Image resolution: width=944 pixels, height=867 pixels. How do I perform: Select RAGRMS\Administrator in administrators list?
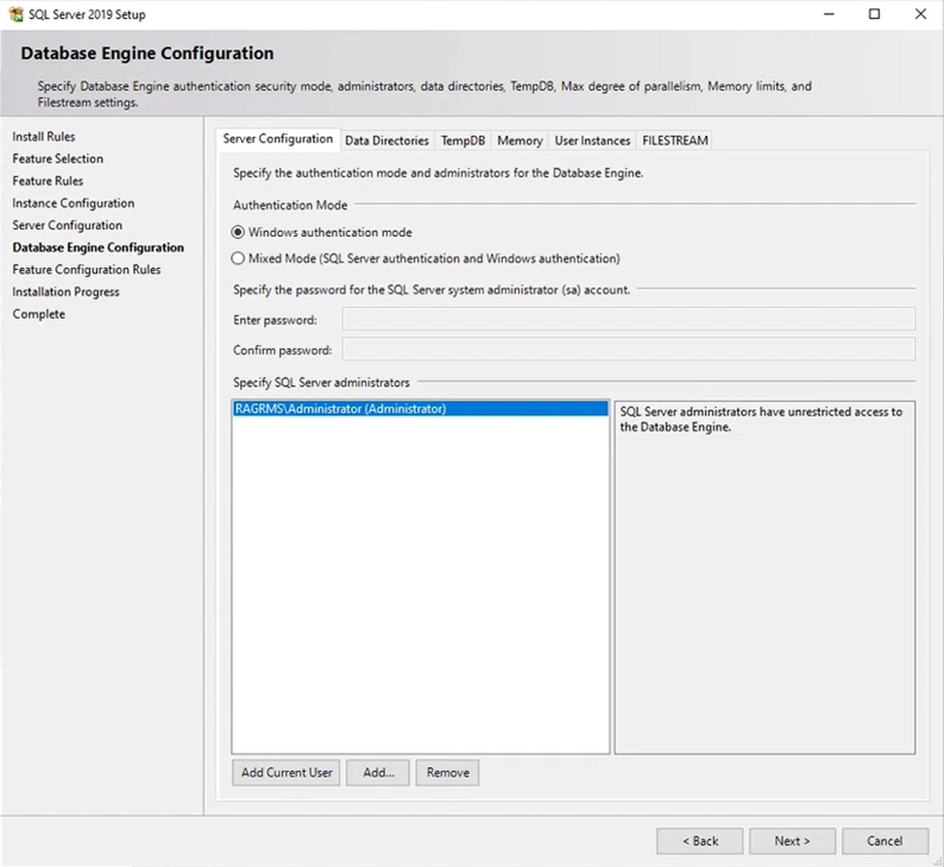420,409
